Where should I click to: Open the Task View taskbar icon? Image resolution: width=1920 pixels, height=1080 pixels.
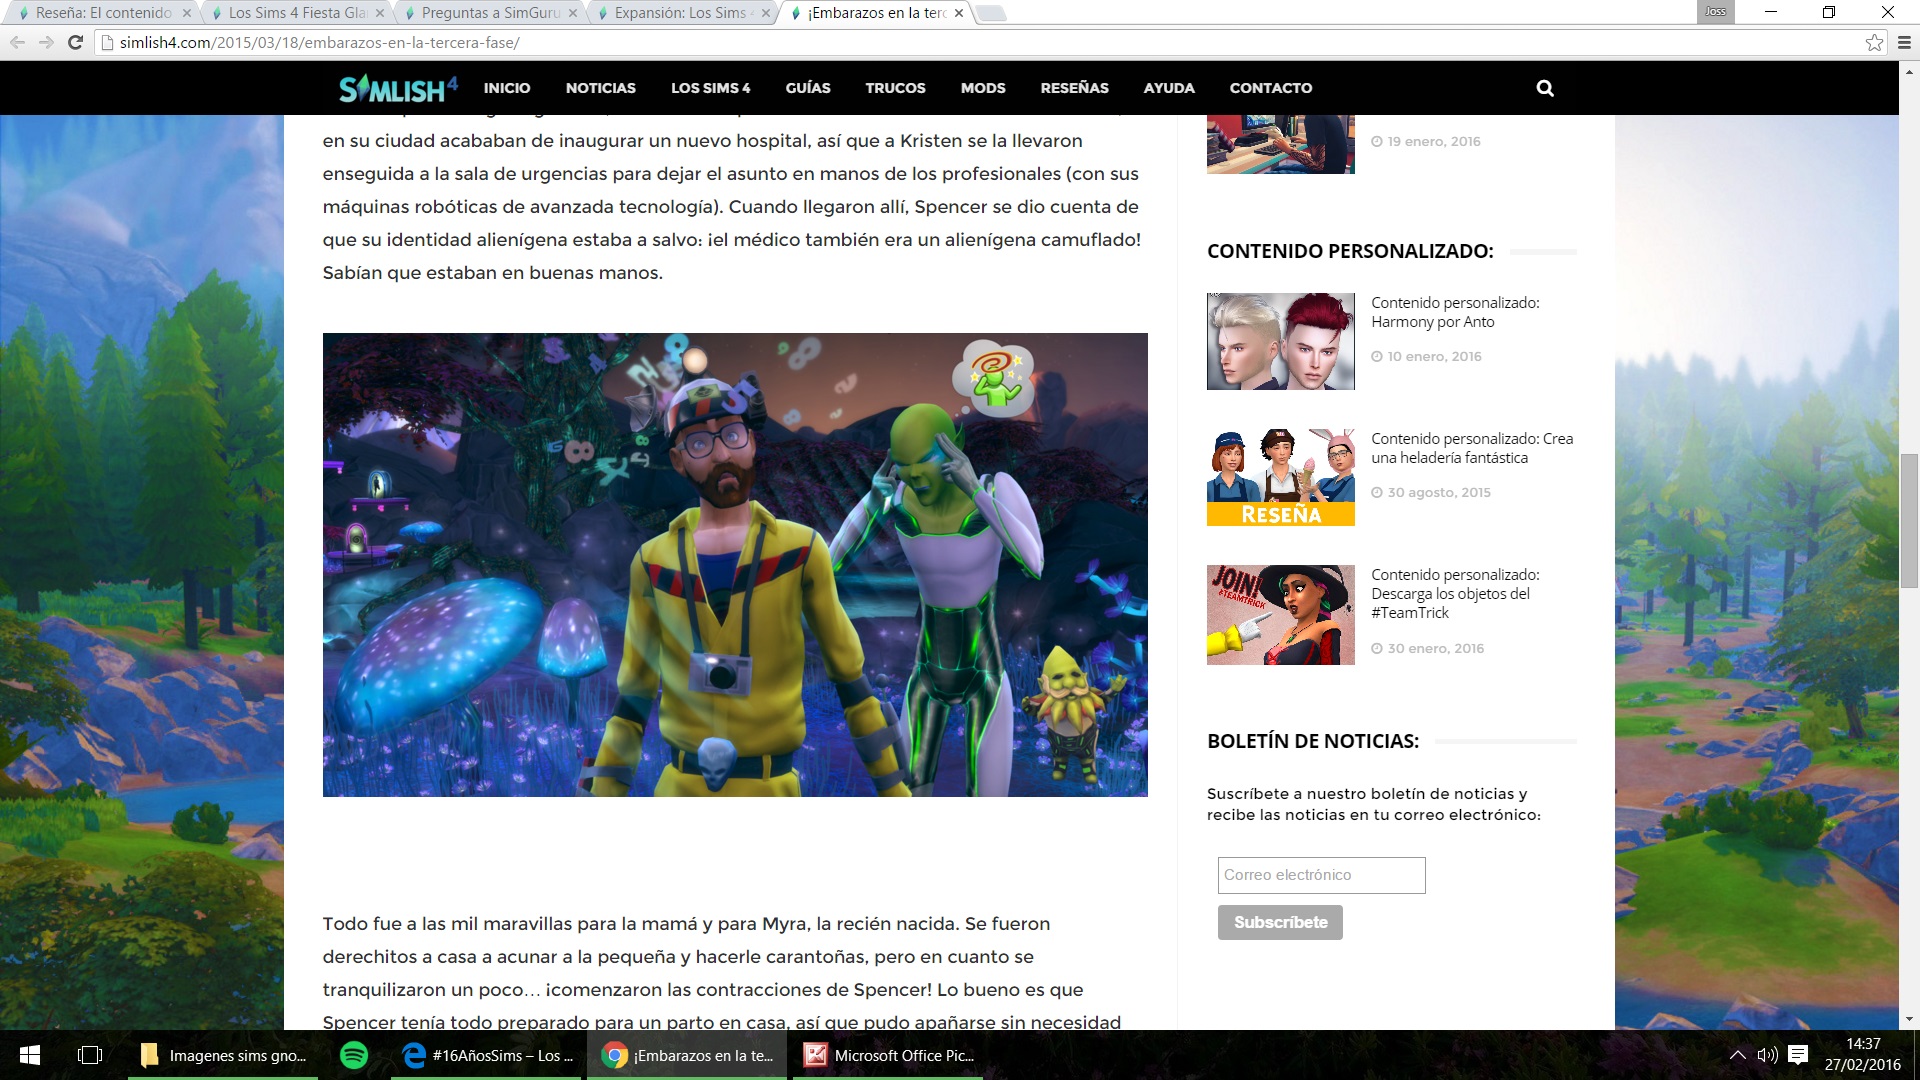tap(90, 1055)
